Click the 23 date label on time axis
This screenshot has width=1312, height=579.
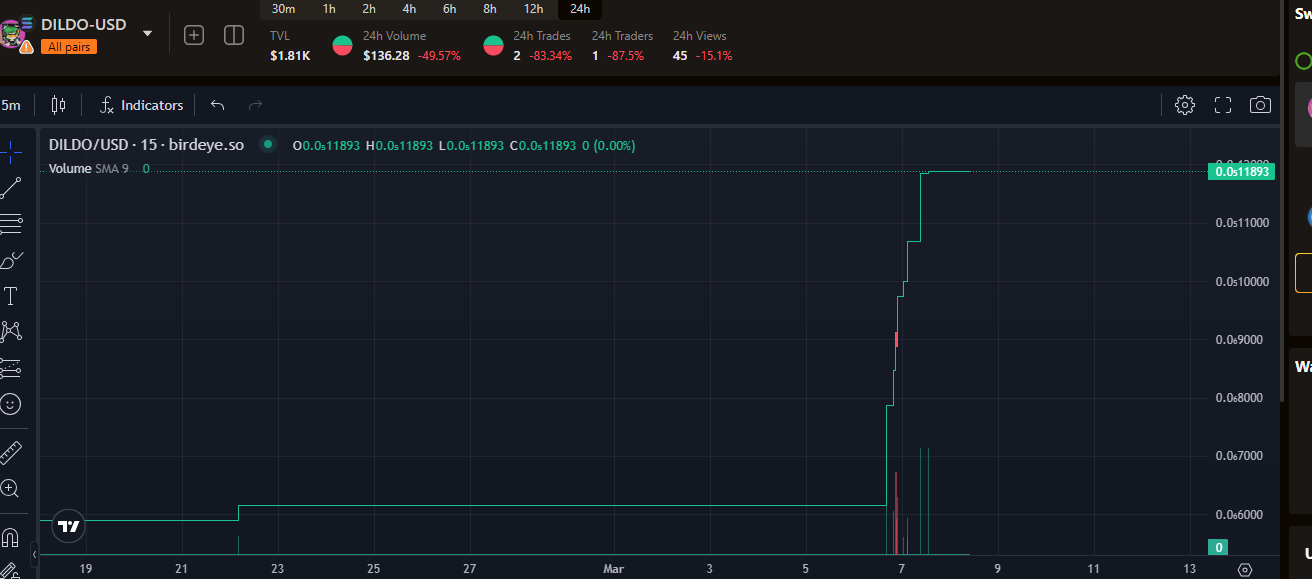coord(277,569)
